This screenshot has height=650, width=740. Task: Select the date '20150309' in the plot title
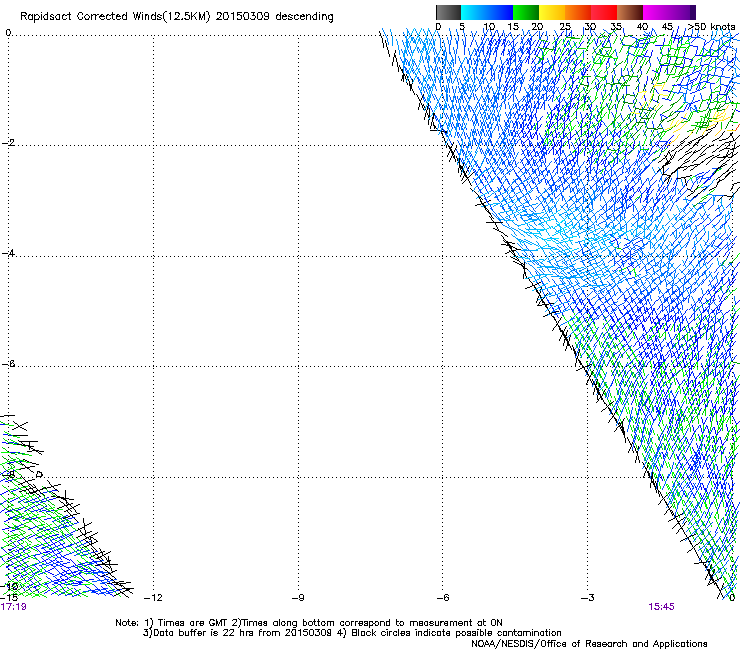tap(243, 16)
